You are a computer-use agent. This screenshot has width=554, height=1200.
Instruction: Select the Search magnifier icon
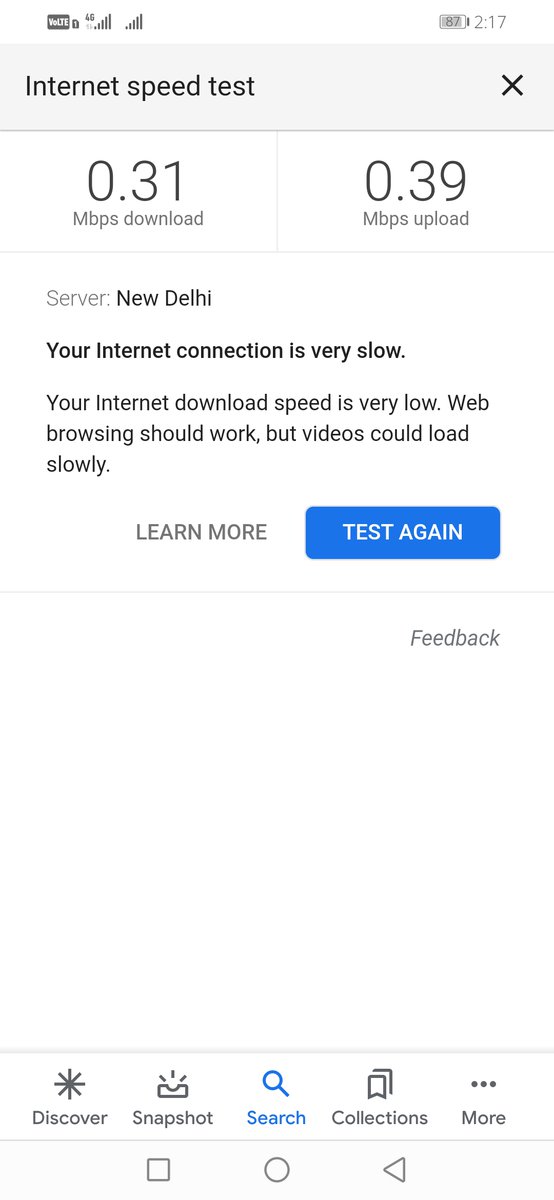point(276,1084)
